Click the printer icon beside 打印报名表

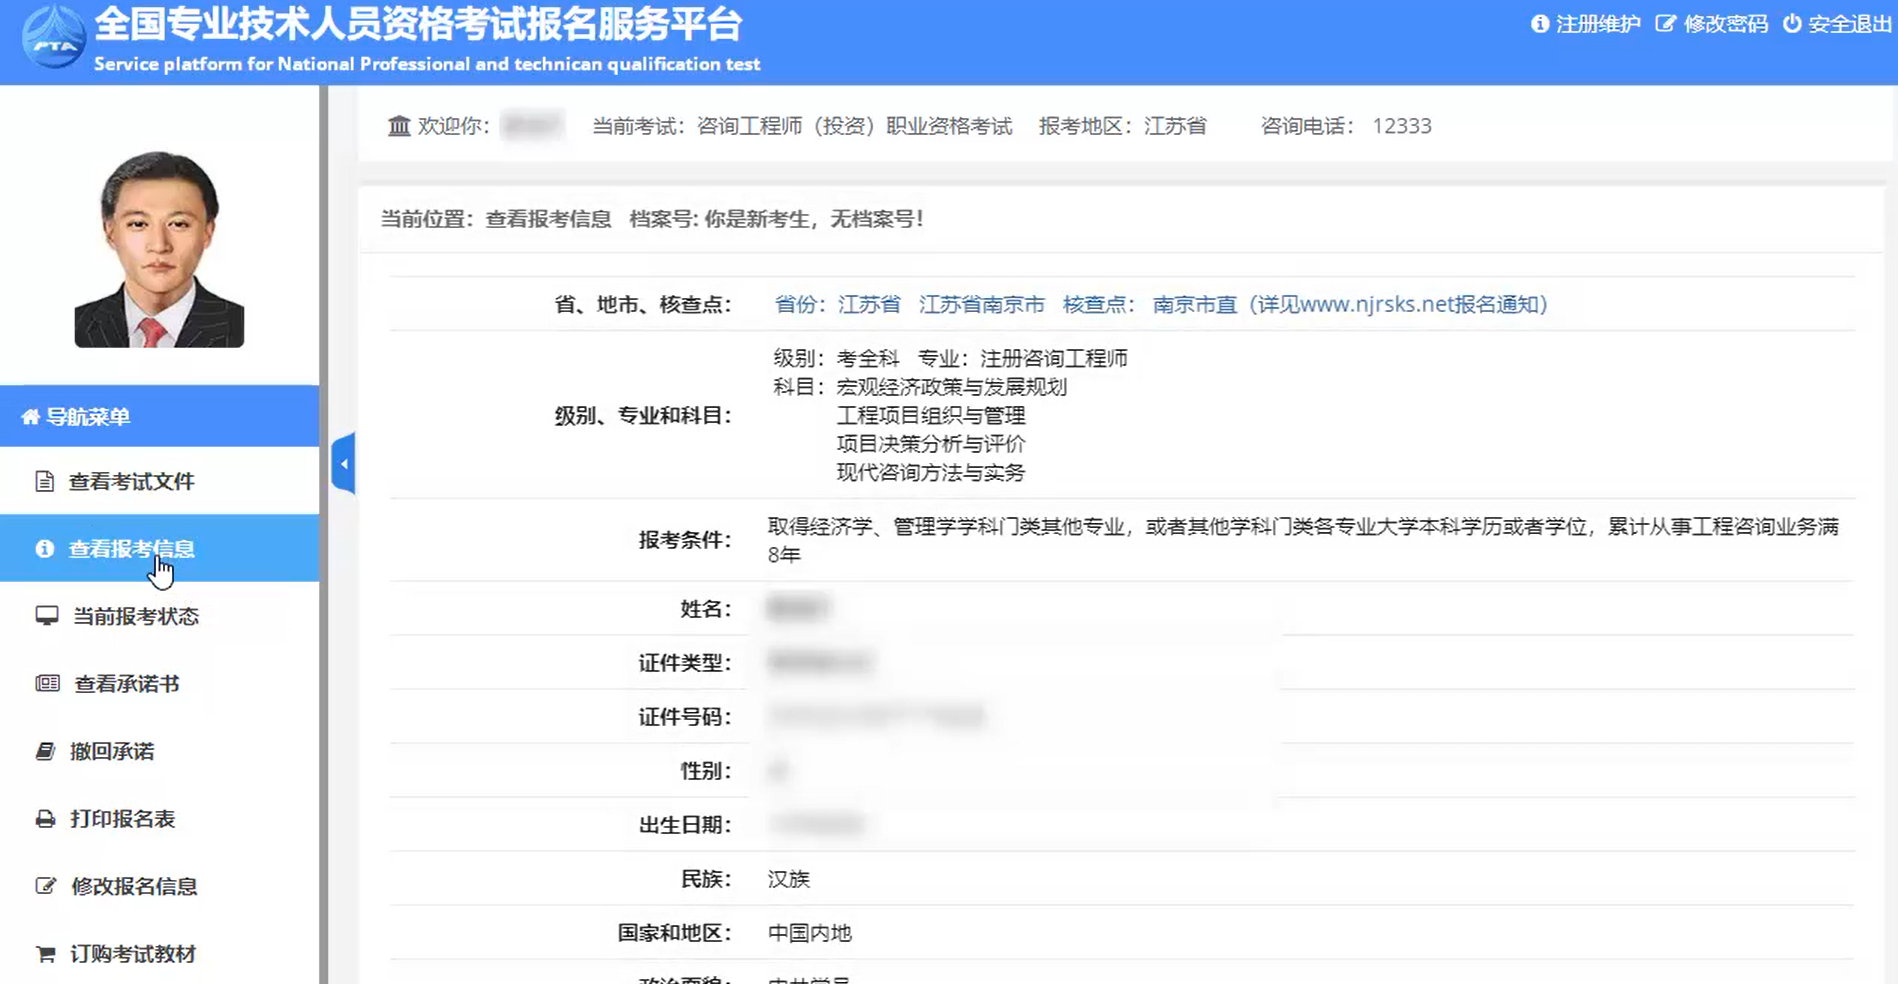(x=45, y=819)
